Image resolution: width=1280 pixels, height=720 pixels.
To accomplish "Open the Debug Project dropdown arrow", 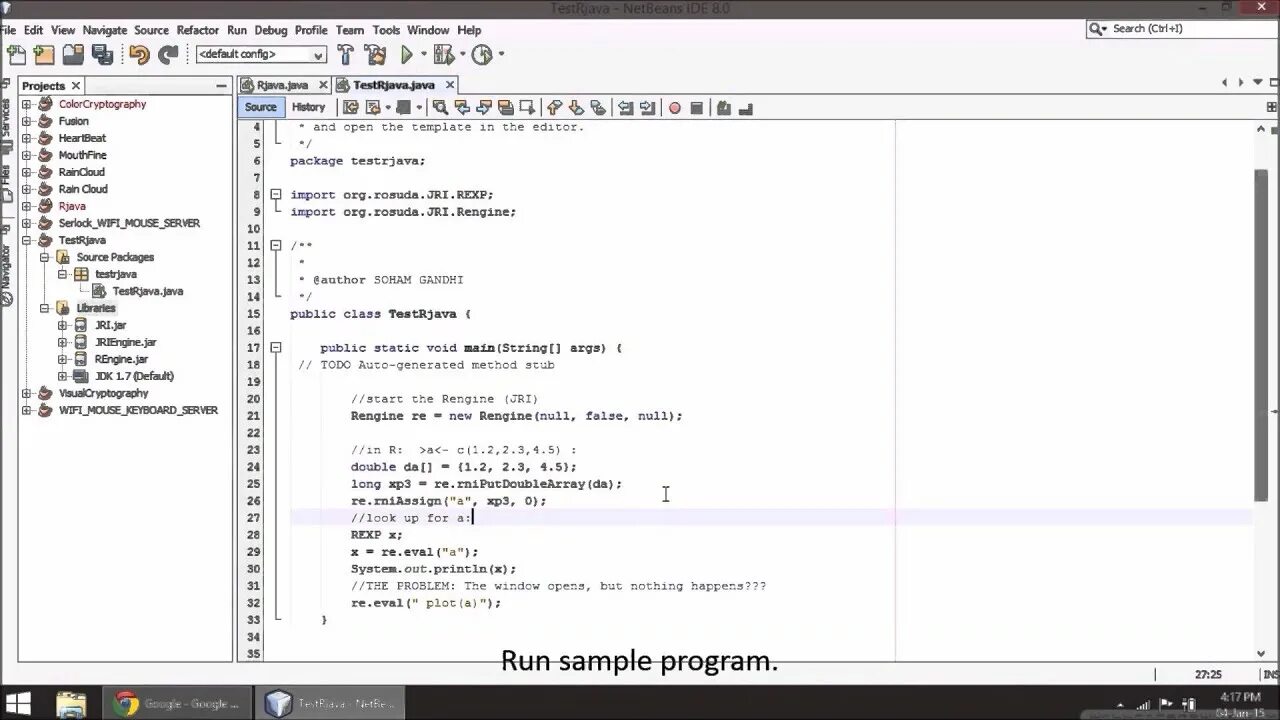I will coord(462,55).
